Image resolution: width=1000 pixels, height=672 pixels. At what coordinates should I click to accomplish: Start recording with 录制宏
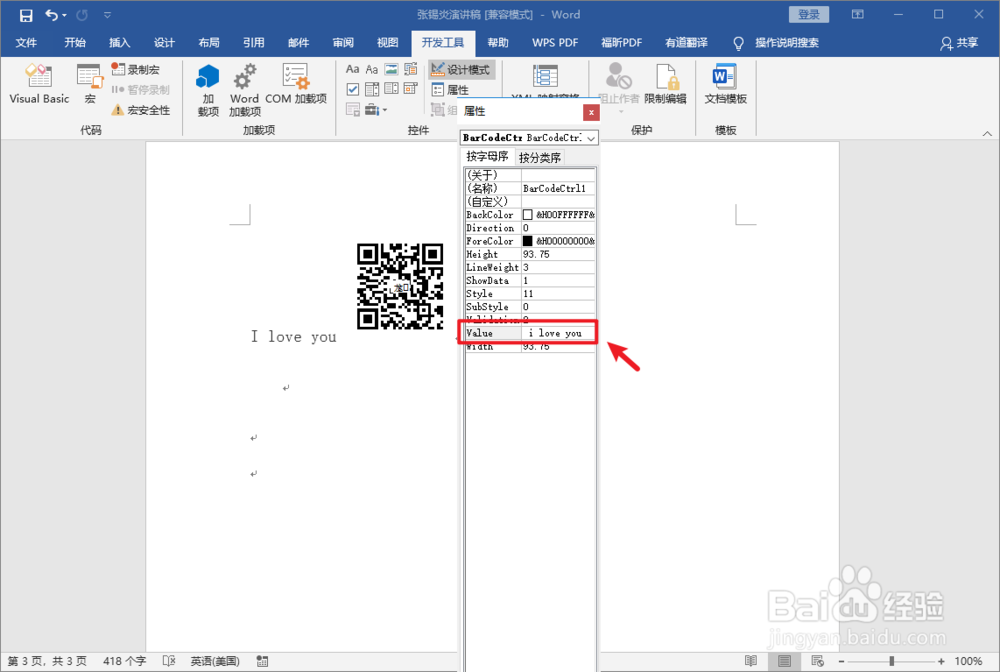(x=135, y=69)
